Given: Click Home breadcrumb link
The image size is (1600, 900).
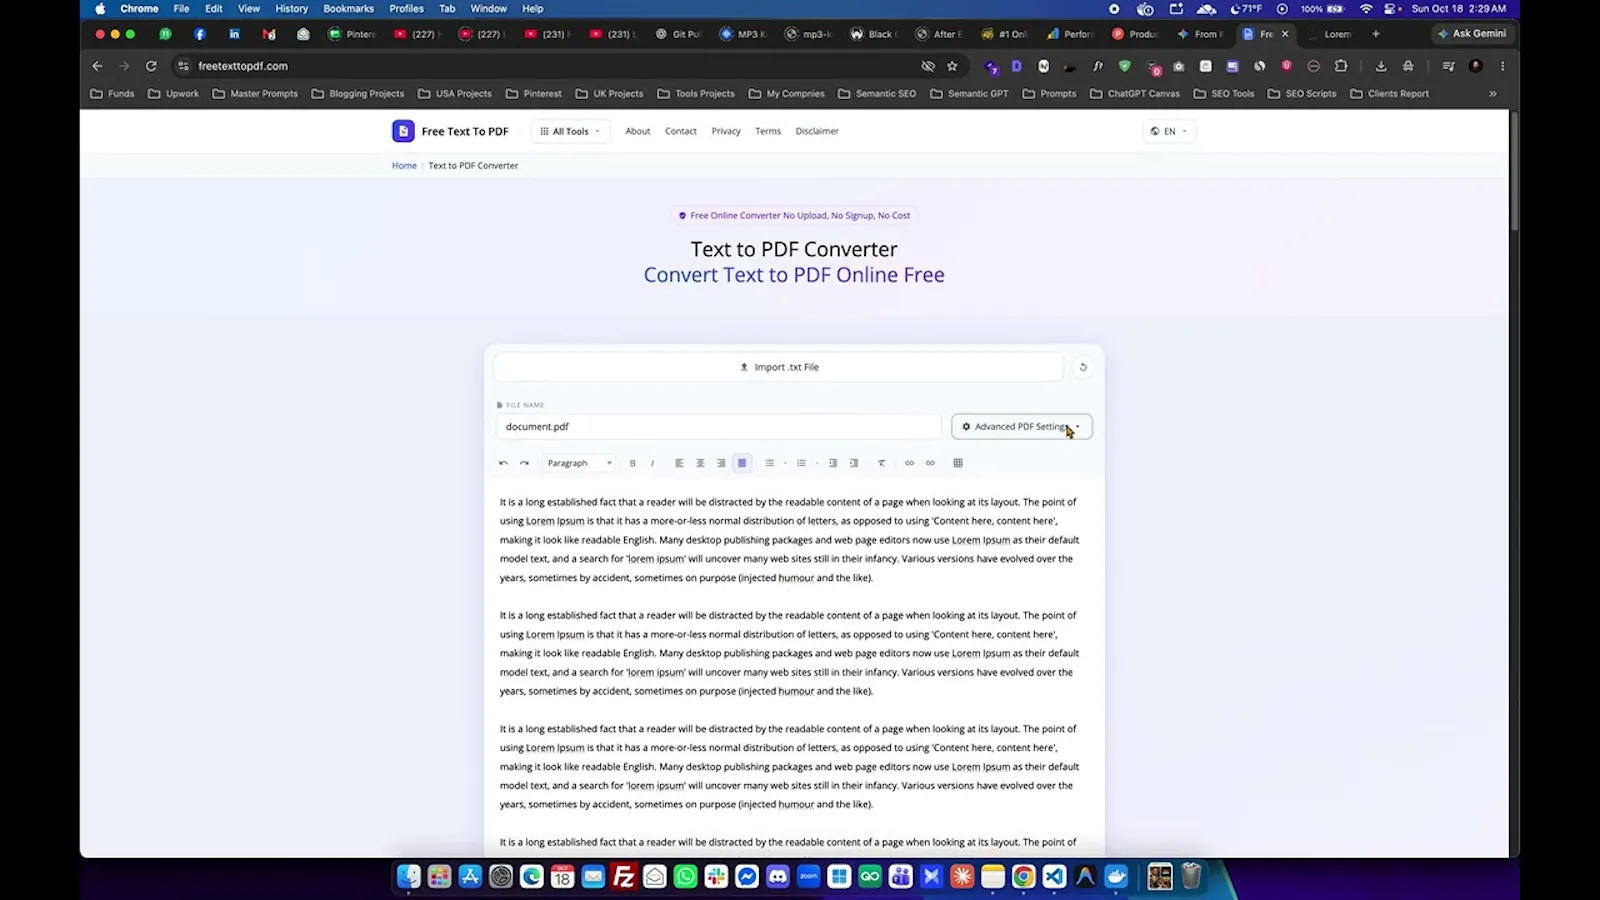Looking at the screenshot, I should 404,166.
